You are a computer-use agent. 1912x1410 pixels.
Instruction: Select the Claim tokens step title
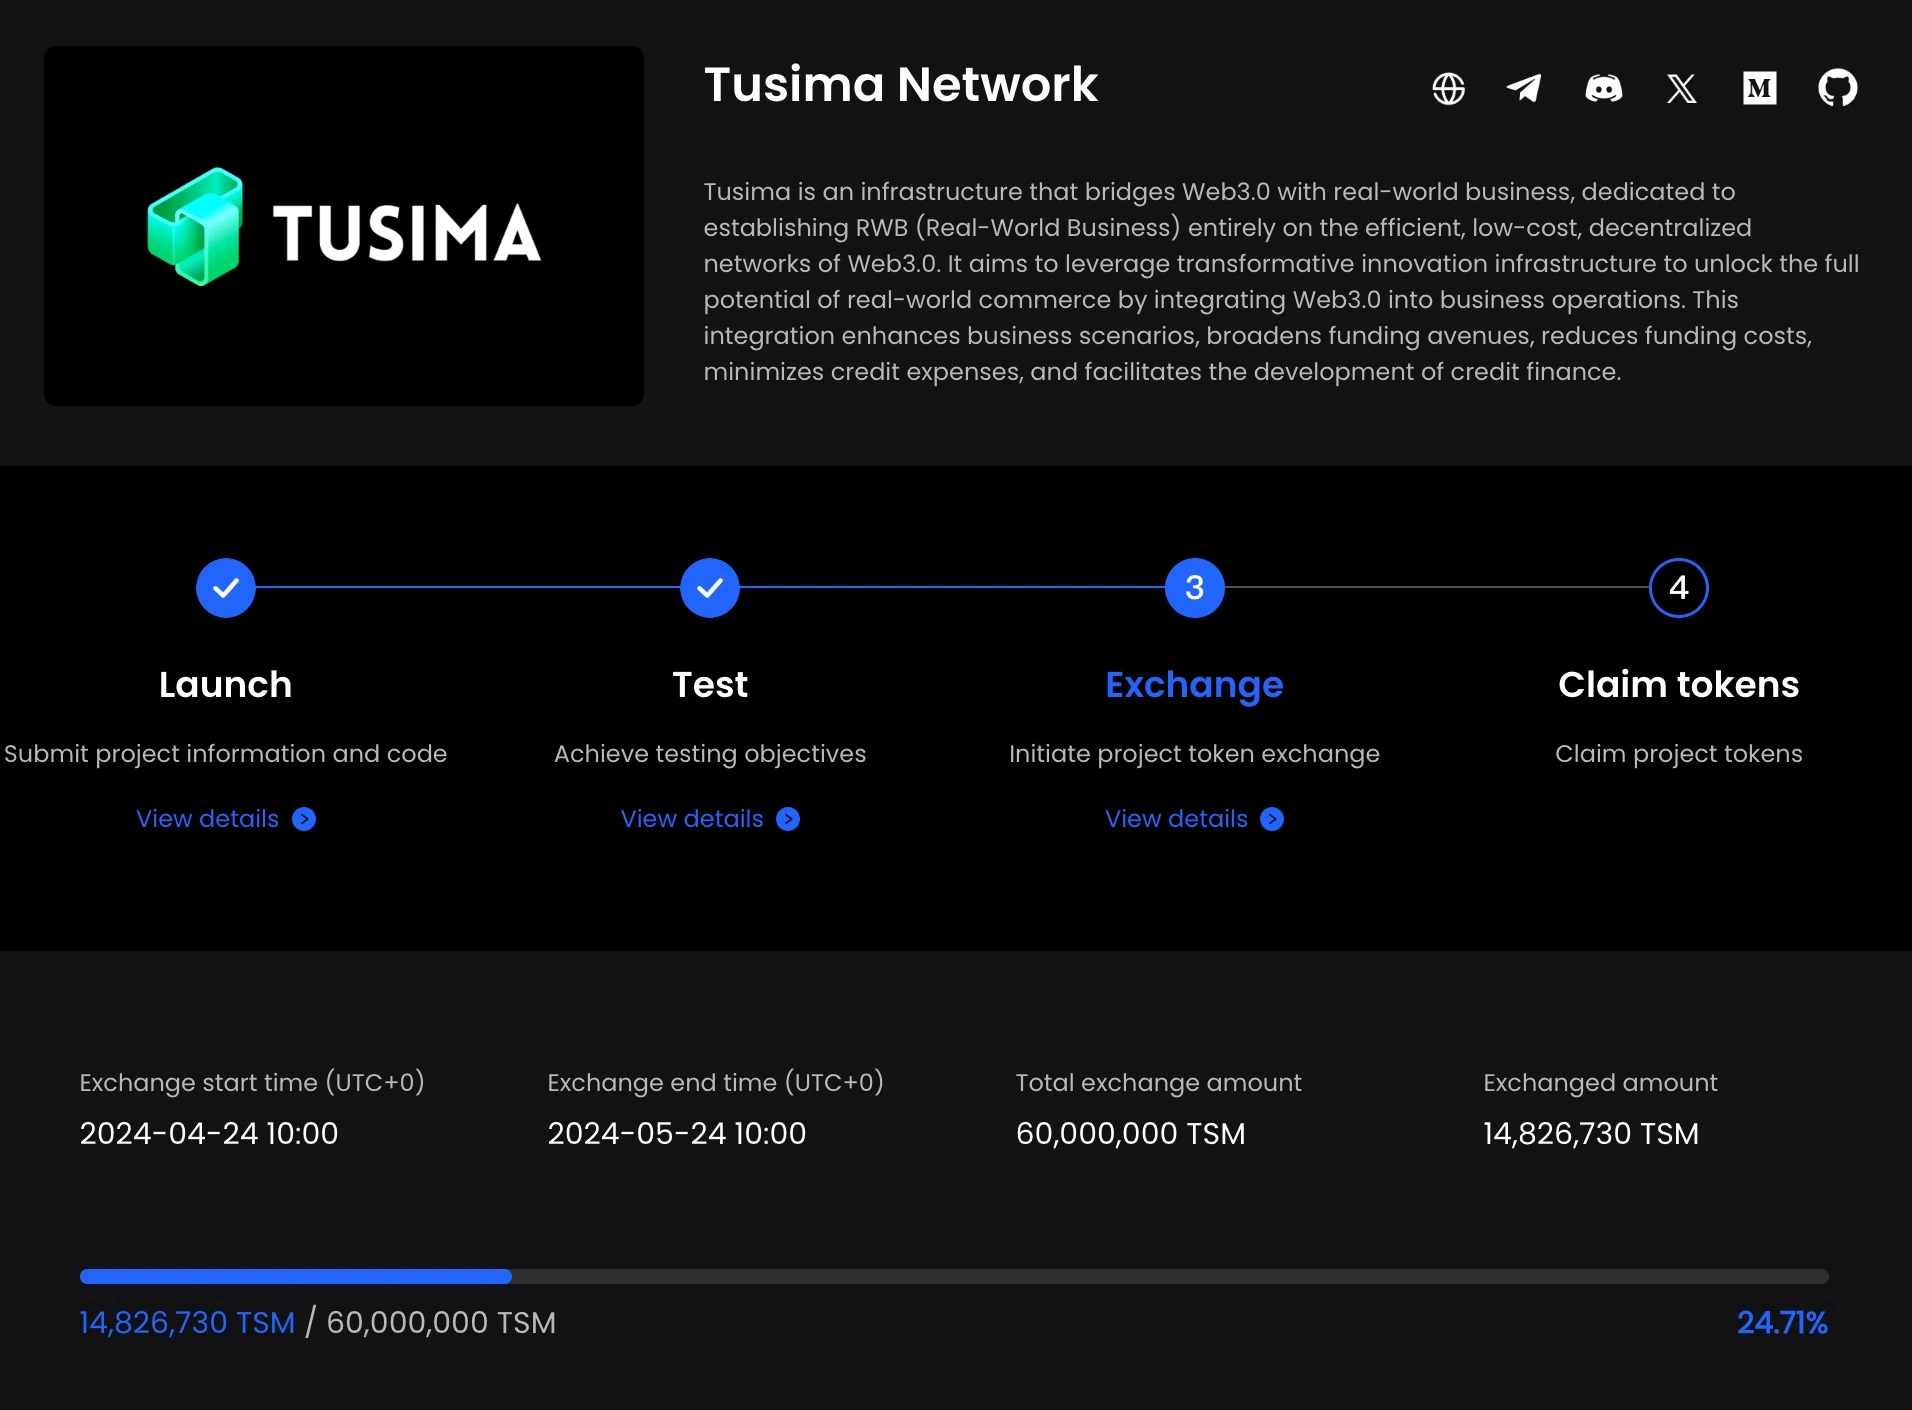pyautogui.click(x=1678, y=685)
